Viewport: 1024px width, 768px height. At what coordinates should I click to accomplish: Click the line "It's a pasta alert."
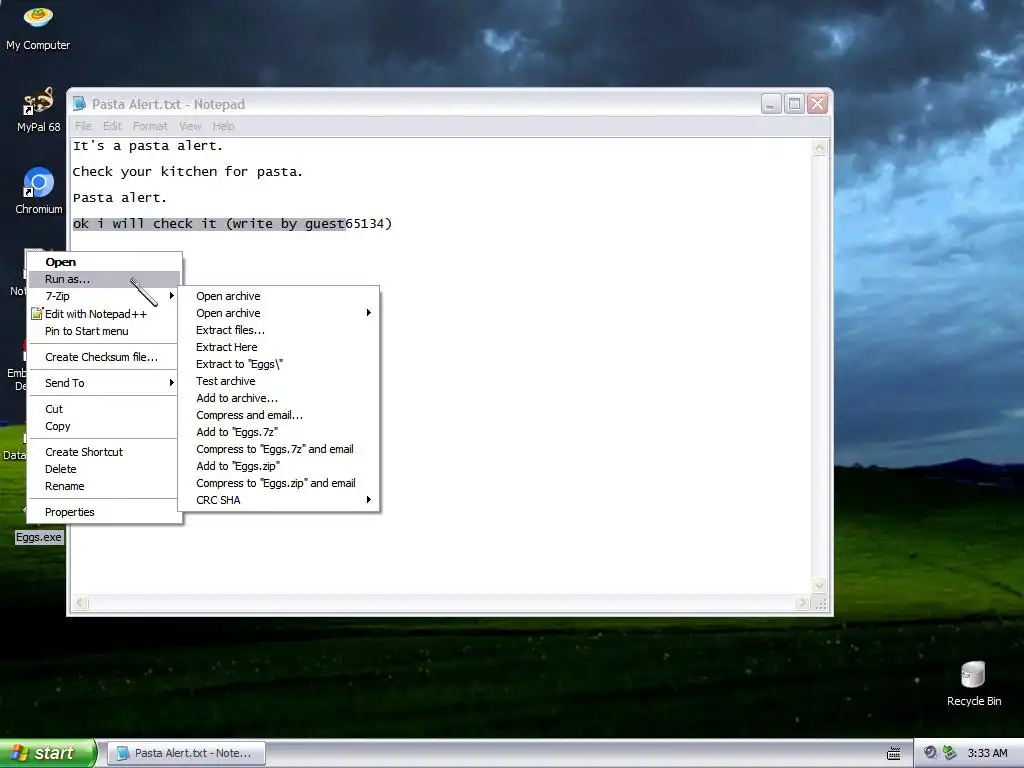click(148, 146)
